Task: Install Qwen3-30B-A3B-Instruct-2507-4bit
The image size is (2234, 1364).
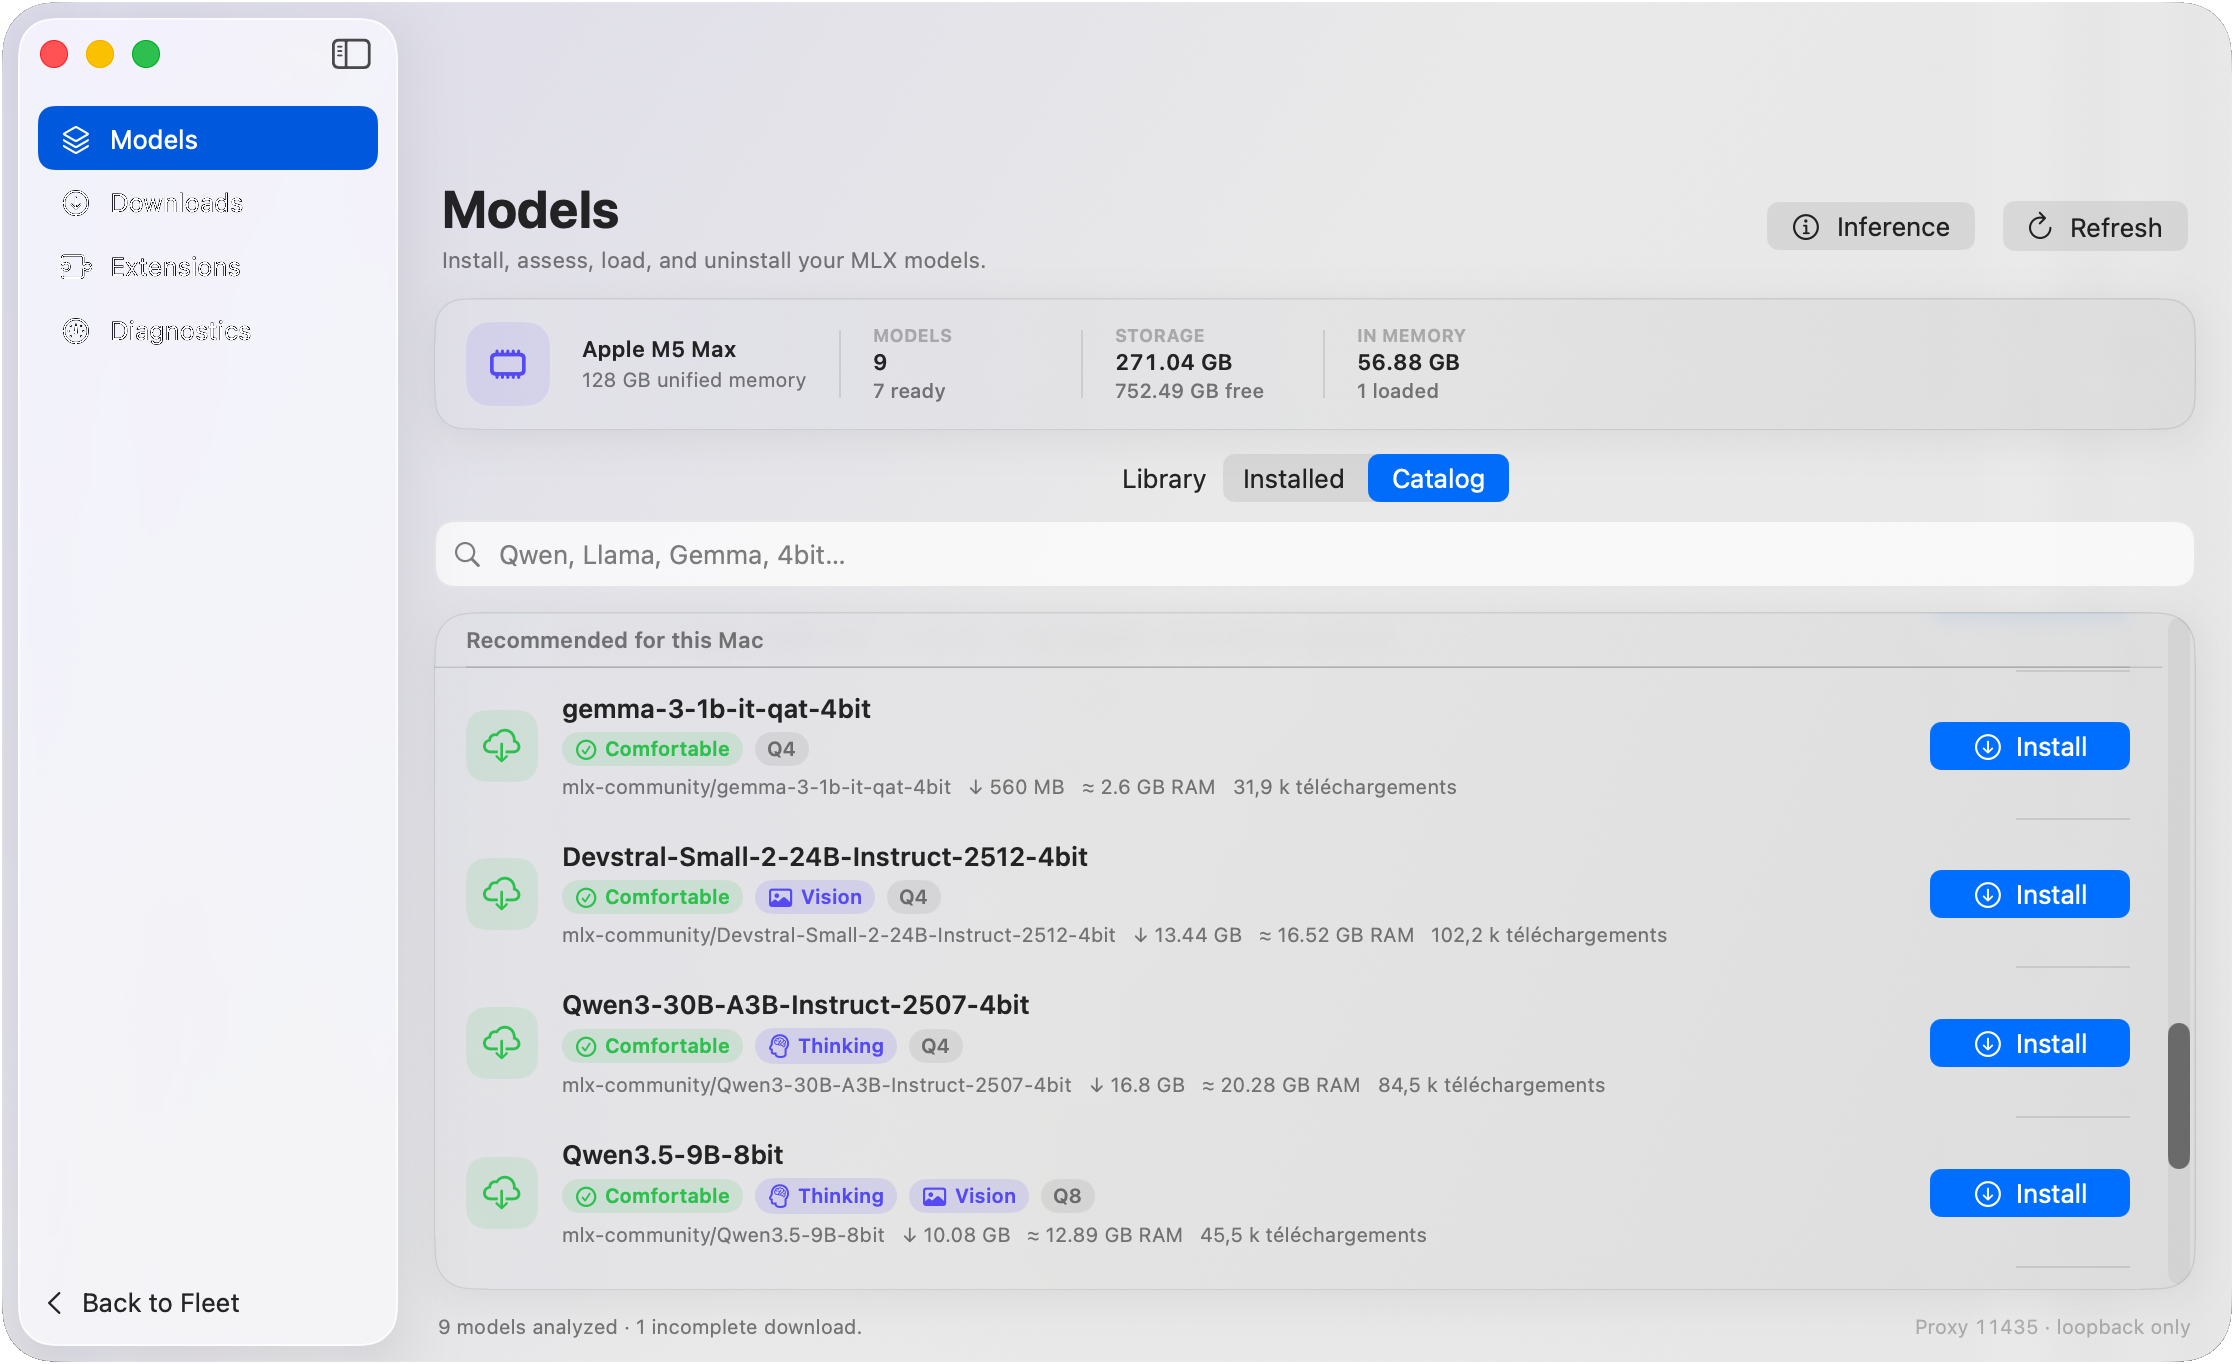Action: tap(2029, 1043)
